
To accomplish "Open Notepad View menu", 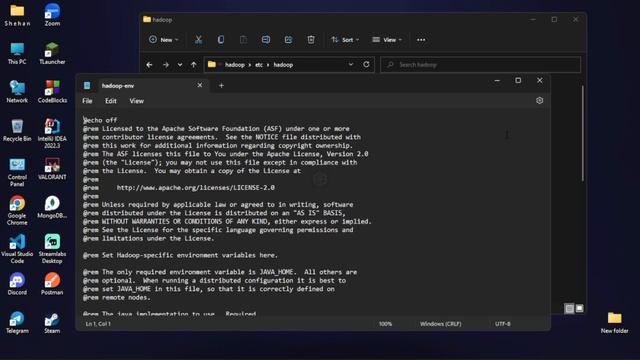I will point(137,101).
